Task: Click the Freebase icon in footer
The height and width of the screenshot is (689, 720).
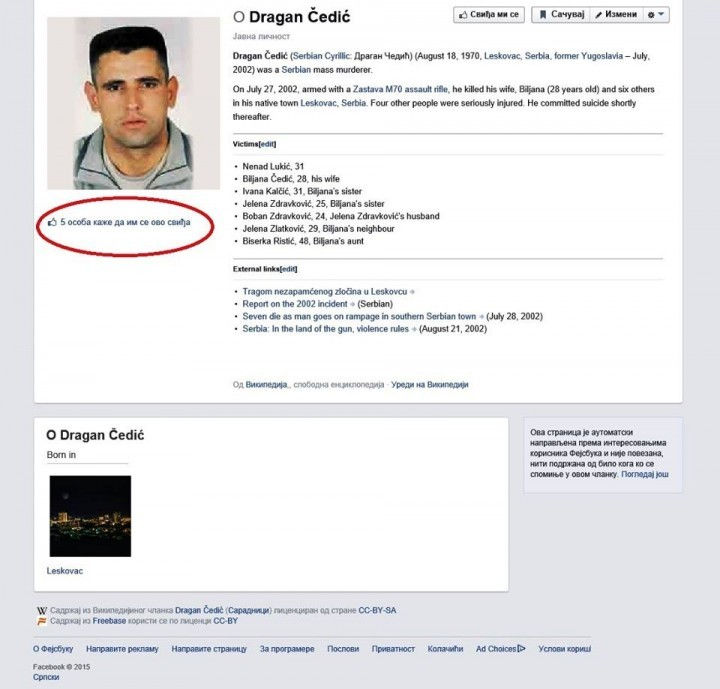Action: click(x=42, y=621)
